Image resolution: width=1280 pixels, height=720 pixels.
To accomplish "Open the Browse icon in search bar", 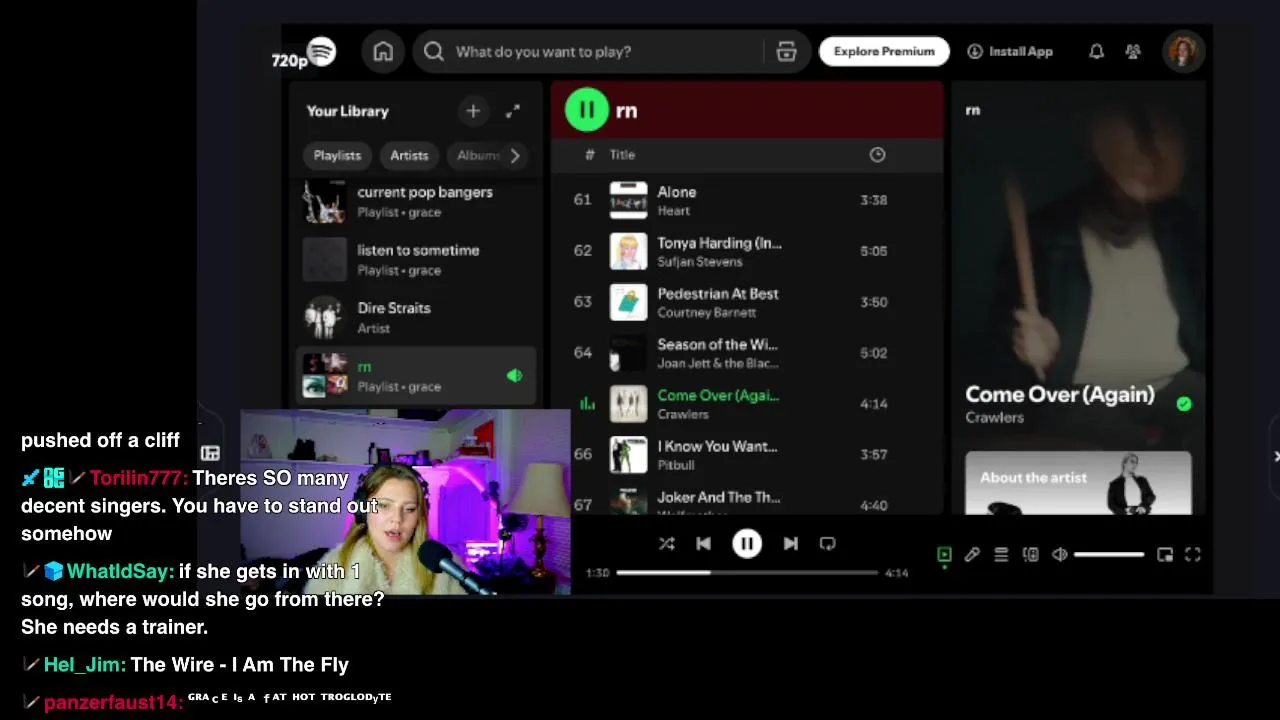I will 787,52.
